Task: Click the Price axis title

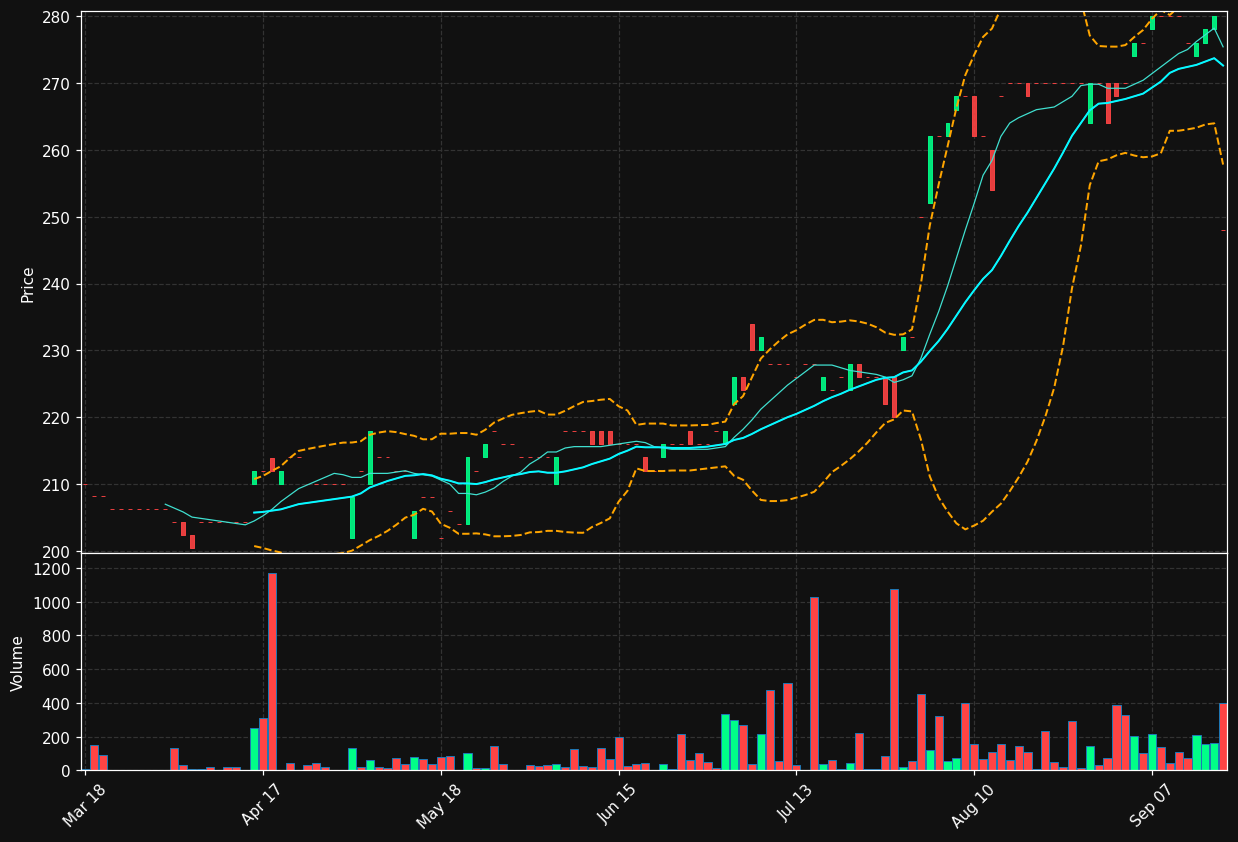Action: click(27, 285)
